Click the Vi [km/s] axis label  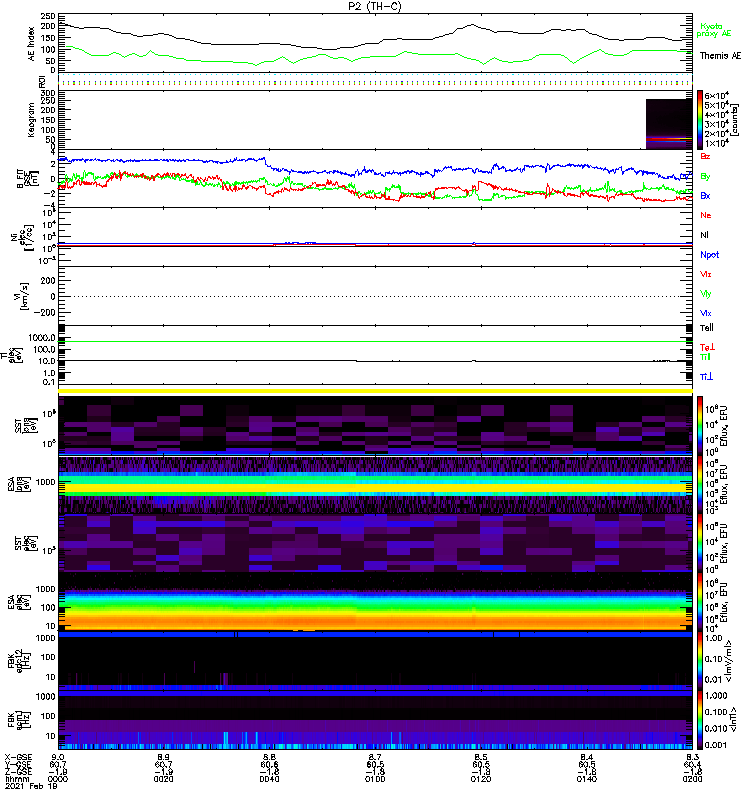tap(23, 296)
